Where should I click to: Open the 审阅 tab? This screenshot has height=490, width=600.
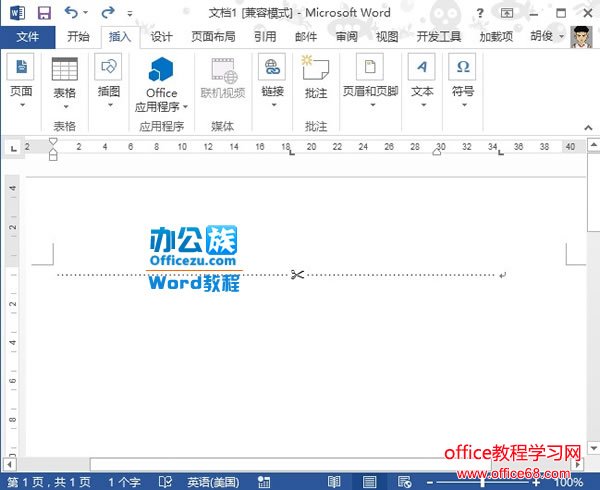347,37
